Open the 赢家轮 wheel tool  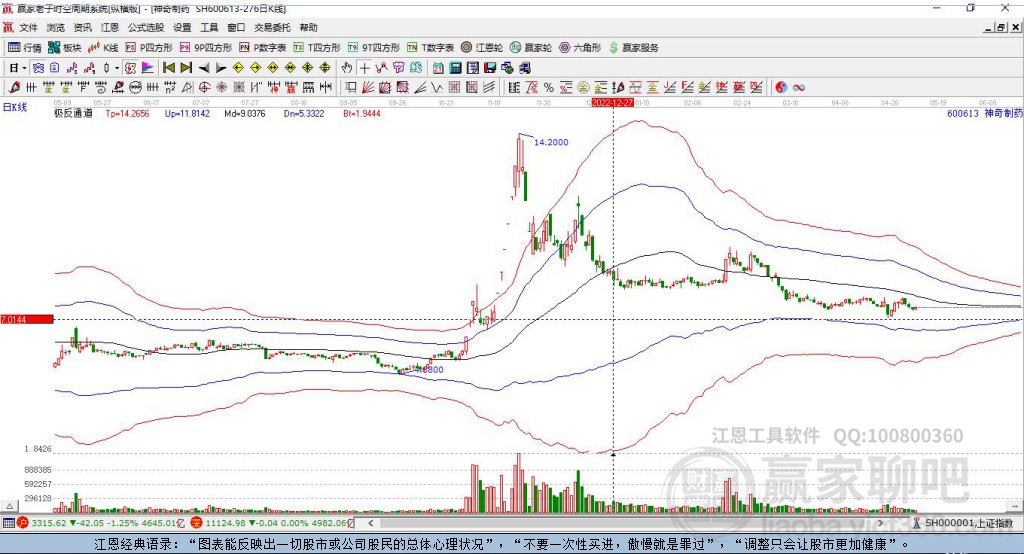[531, 48]
